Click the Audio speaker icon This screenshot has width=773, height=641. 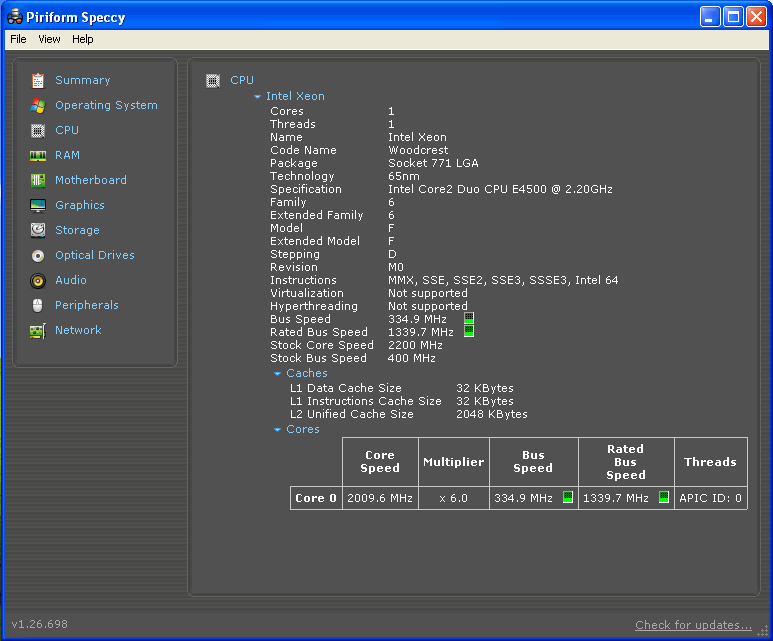coord(38,281)
